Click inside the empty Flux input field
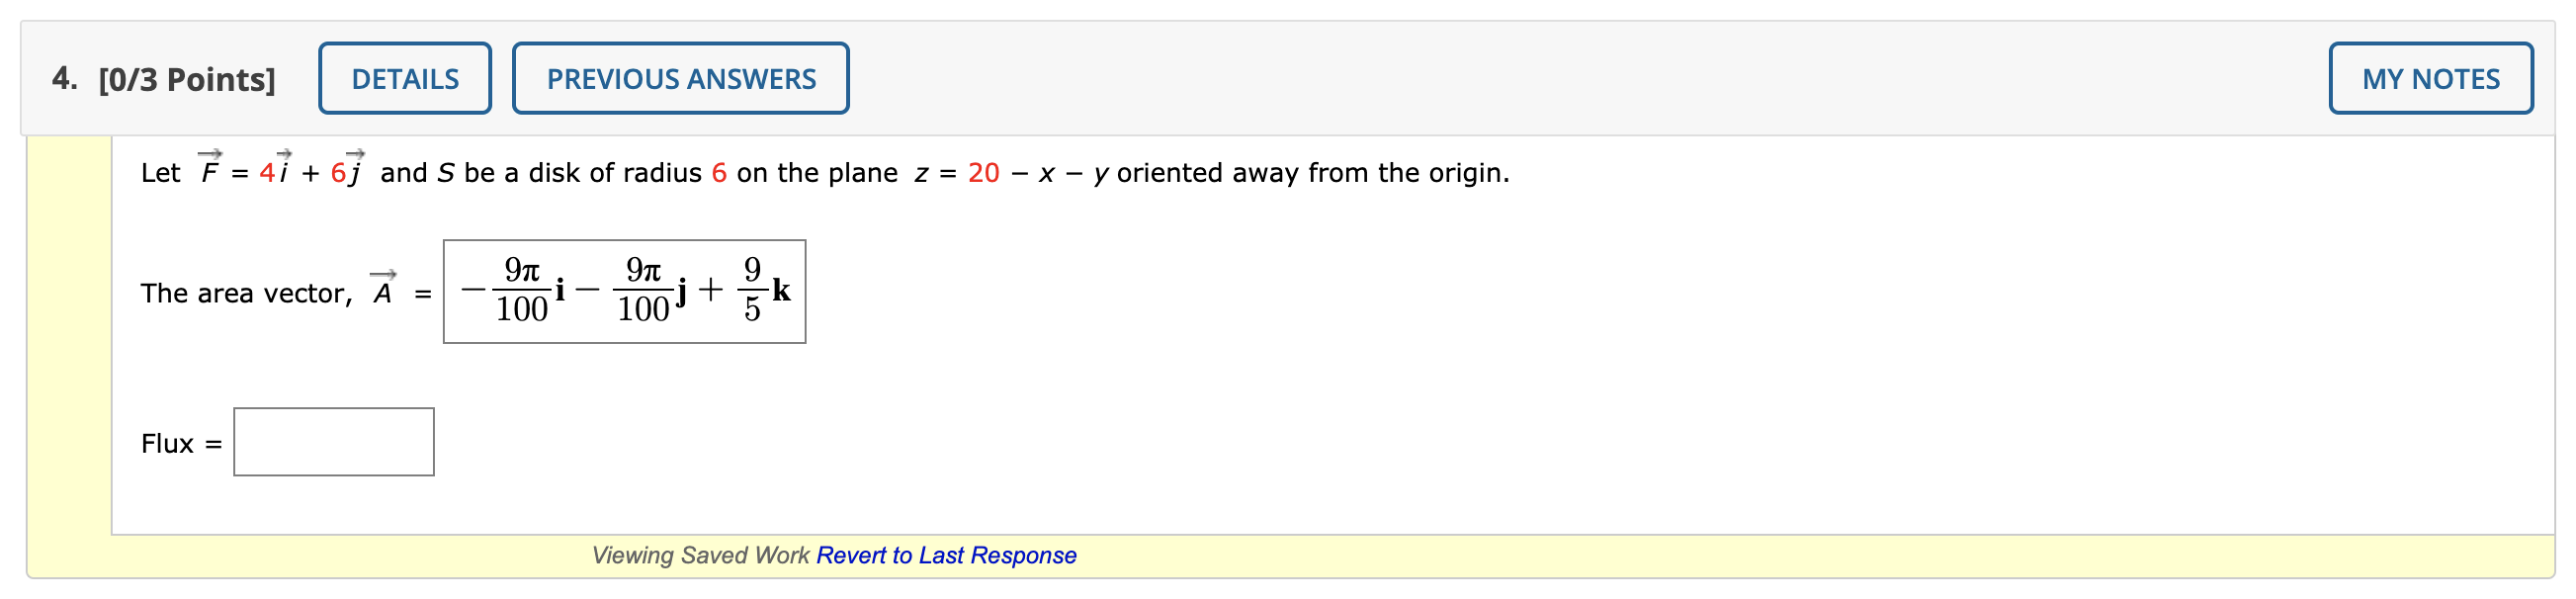Viewport: 2576px width, 599px height. pyautogui.click(x=333, y=441)
